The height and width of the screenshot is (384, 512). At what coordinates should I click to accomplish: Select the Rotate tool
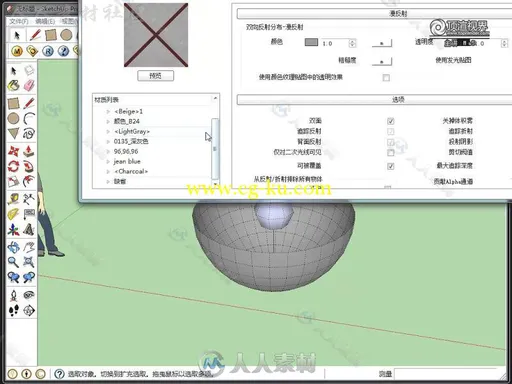tap(14, 166)
